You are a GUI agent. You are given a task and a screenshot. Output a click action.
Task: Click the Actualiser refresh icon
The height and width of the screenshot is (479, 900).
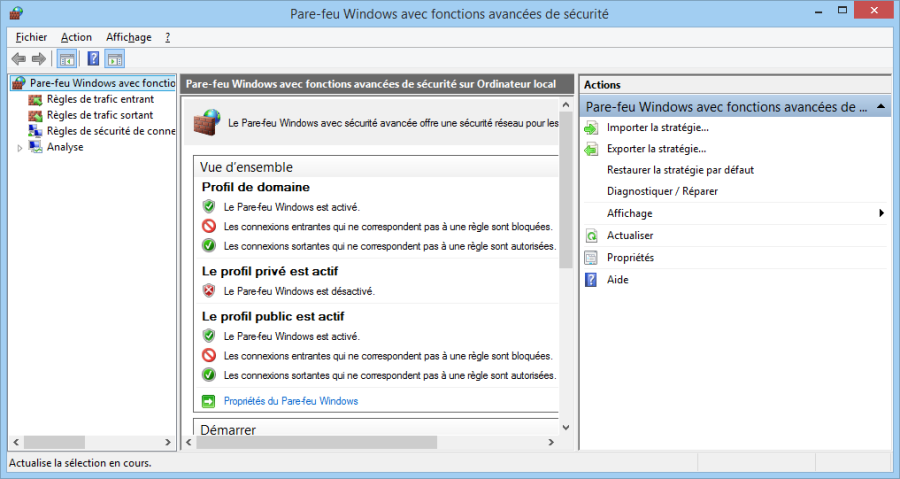[x=591, y=236]
